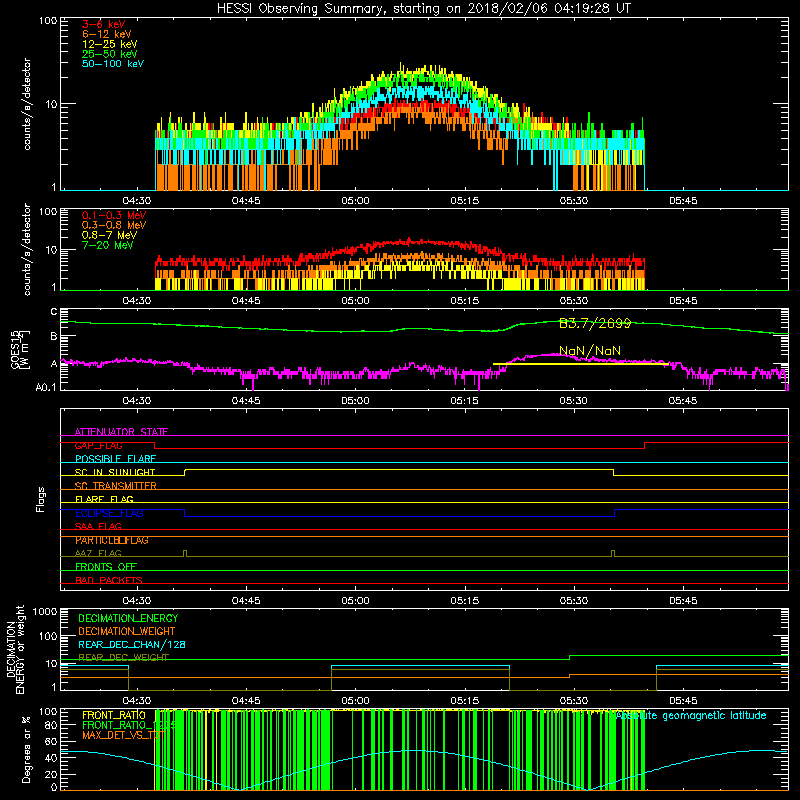
Task: Select the green FRONTS_OFF flag label
Action: [x=106, y=567]
